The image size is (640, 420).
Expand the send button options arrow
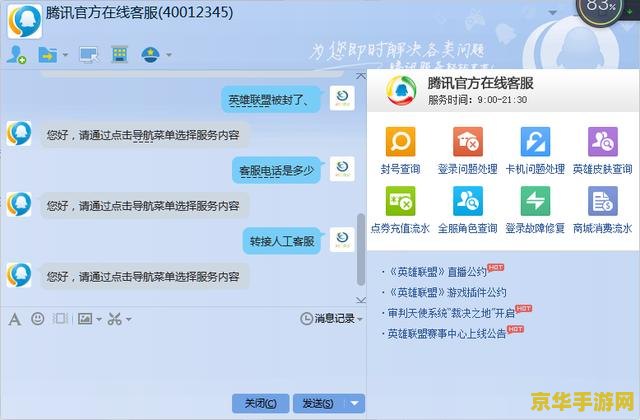(354, 403)
